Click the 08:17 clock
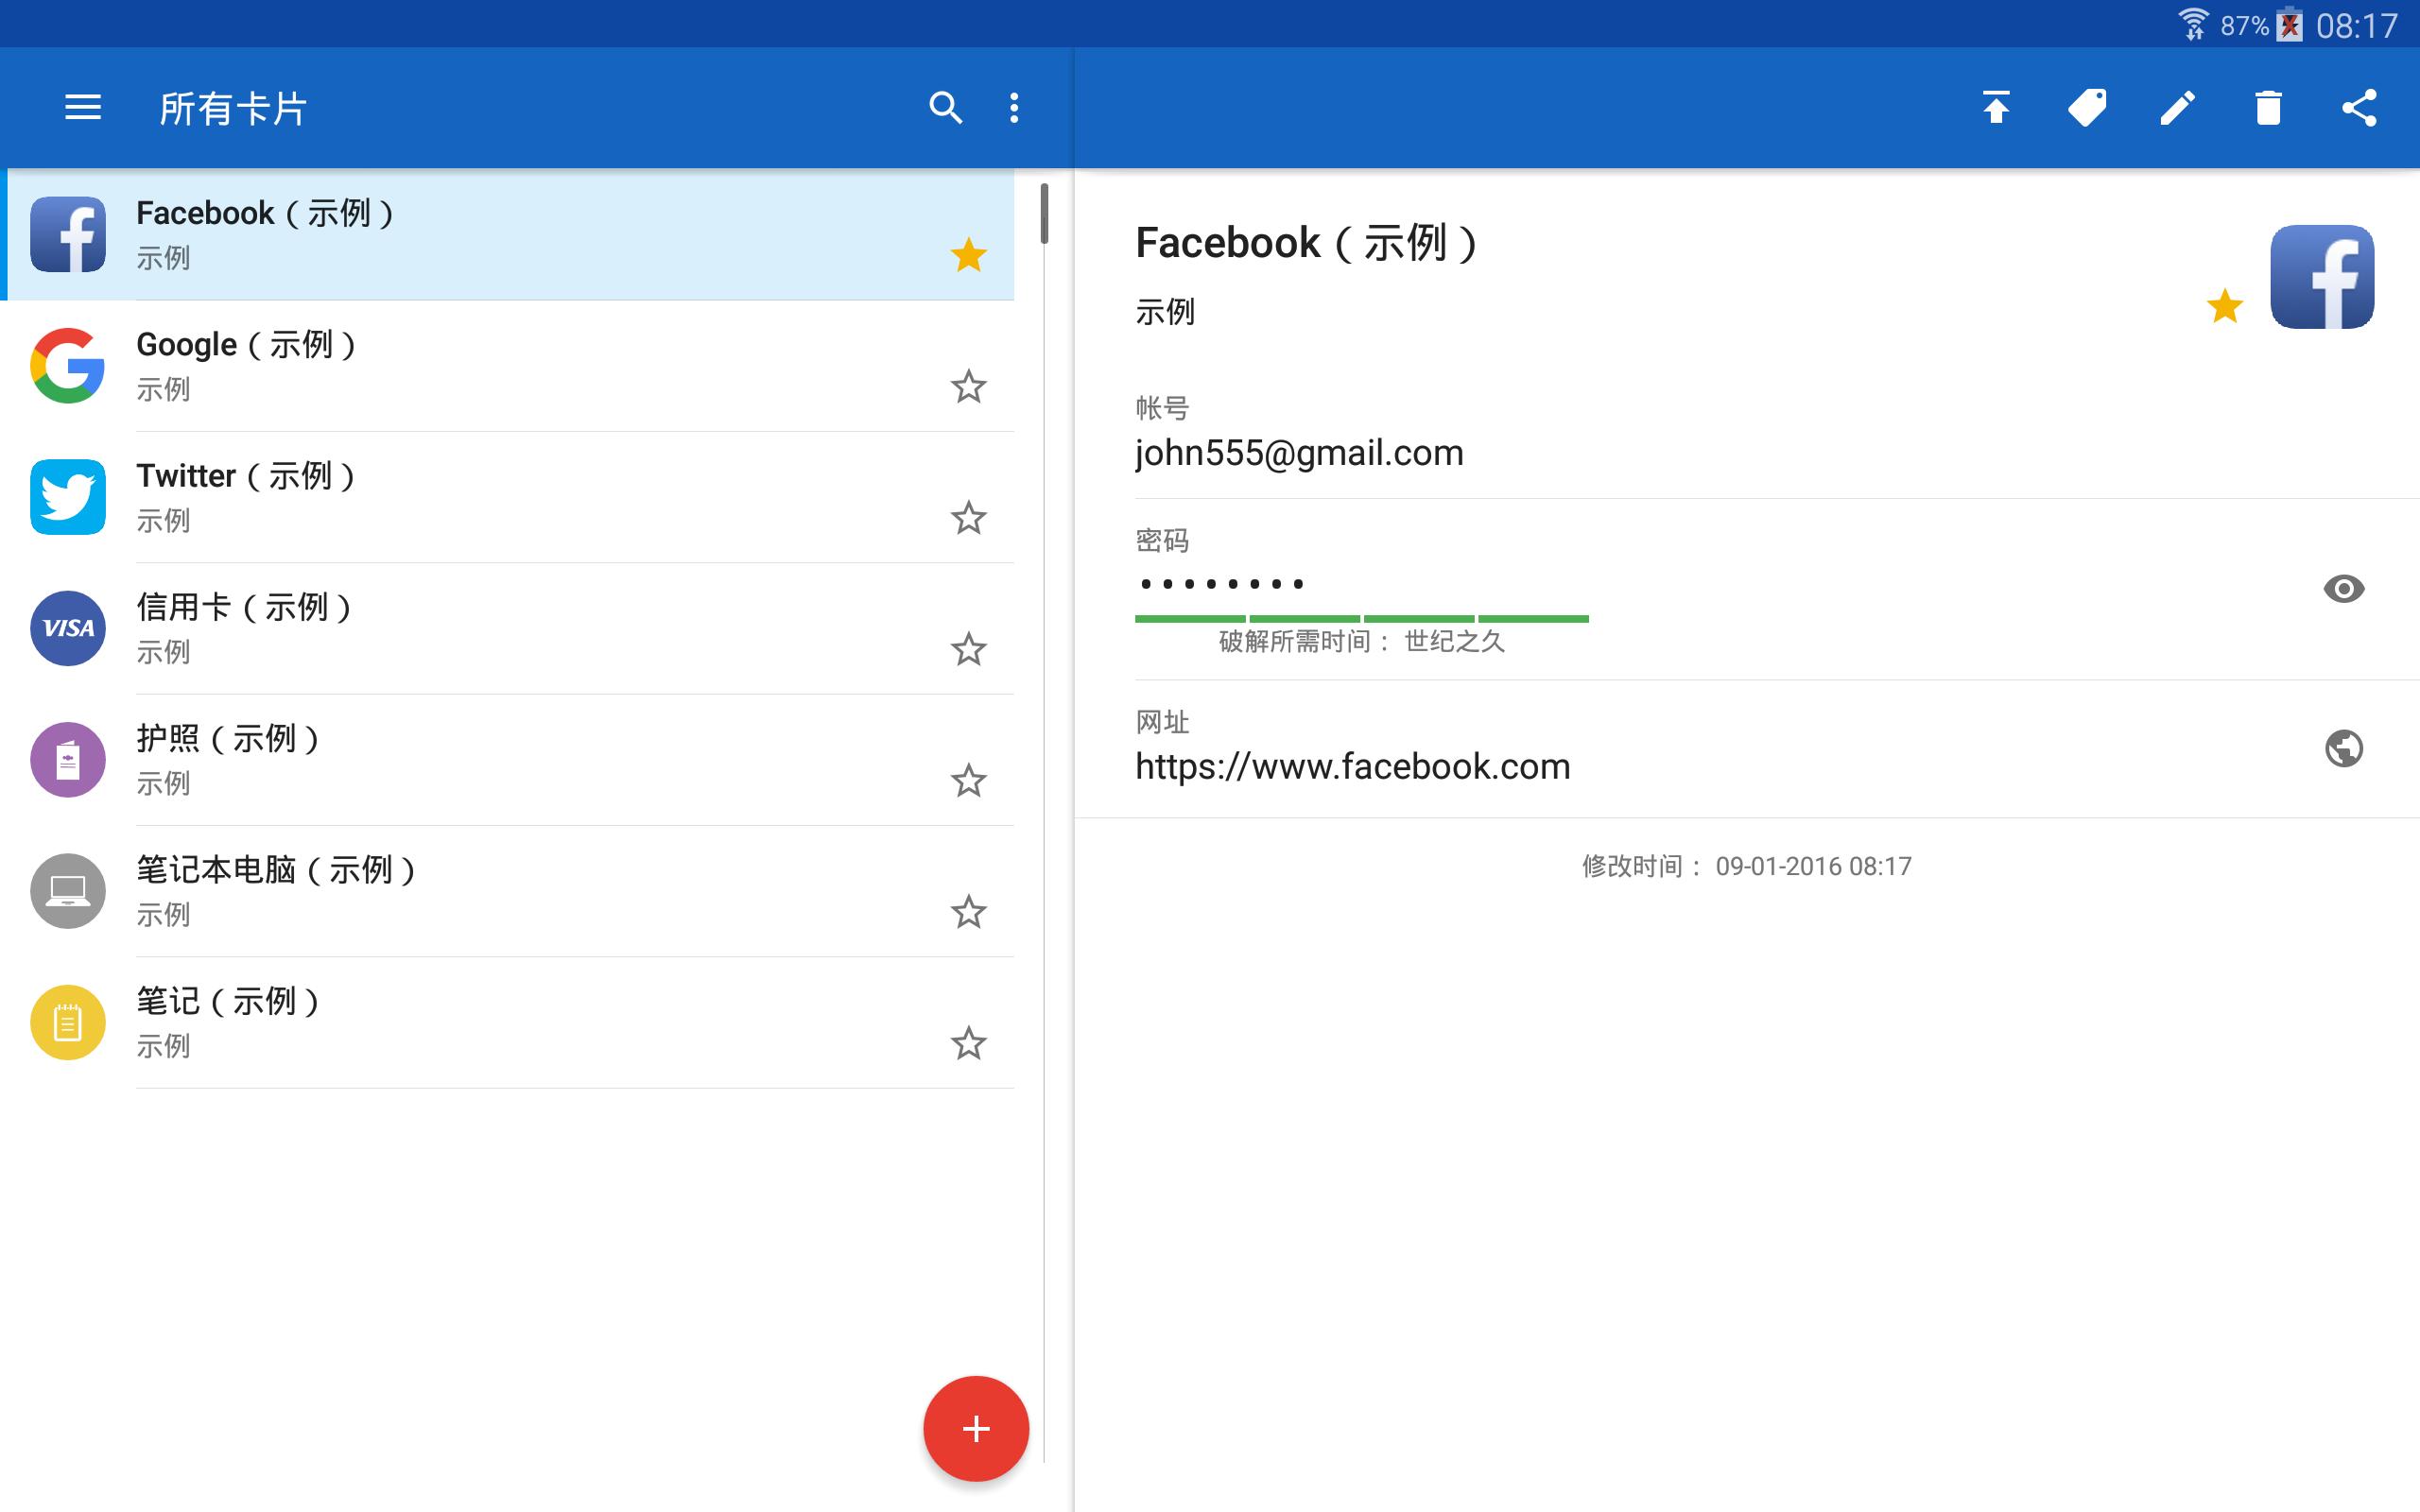2420x1512 pixels. 2357,25
